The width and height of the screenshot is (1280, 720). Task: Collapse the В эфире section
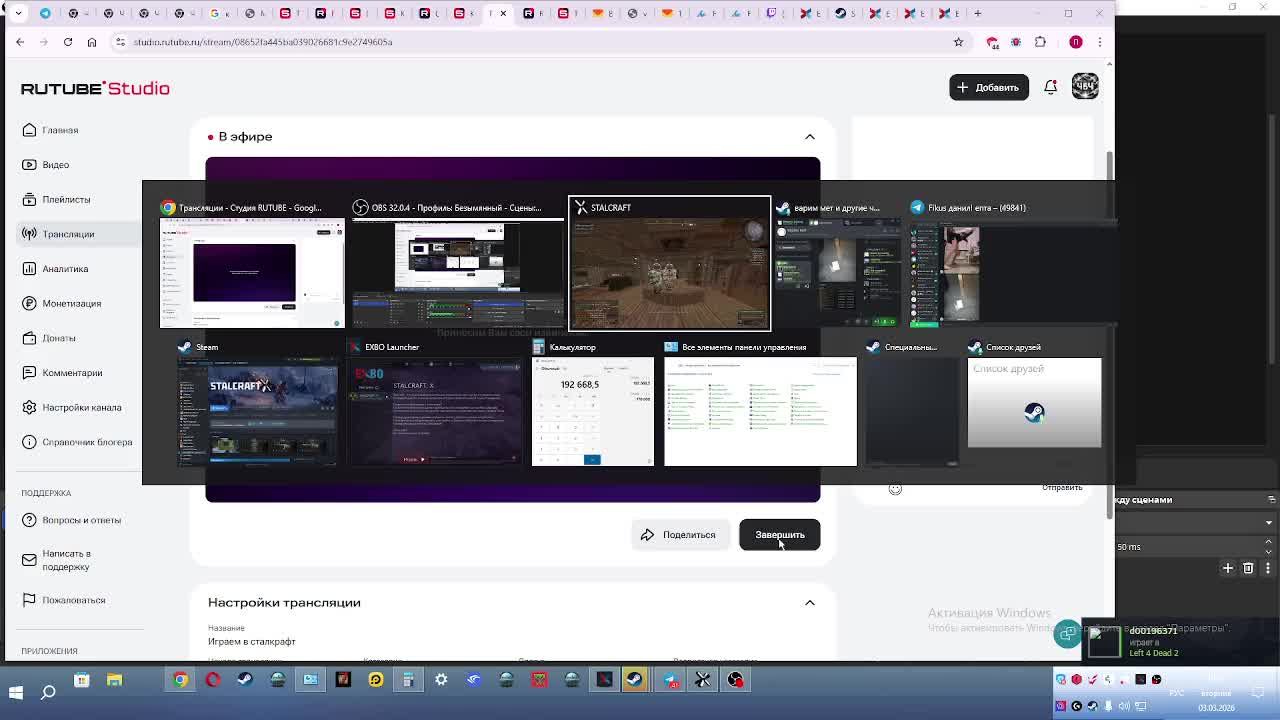(810, 137)
